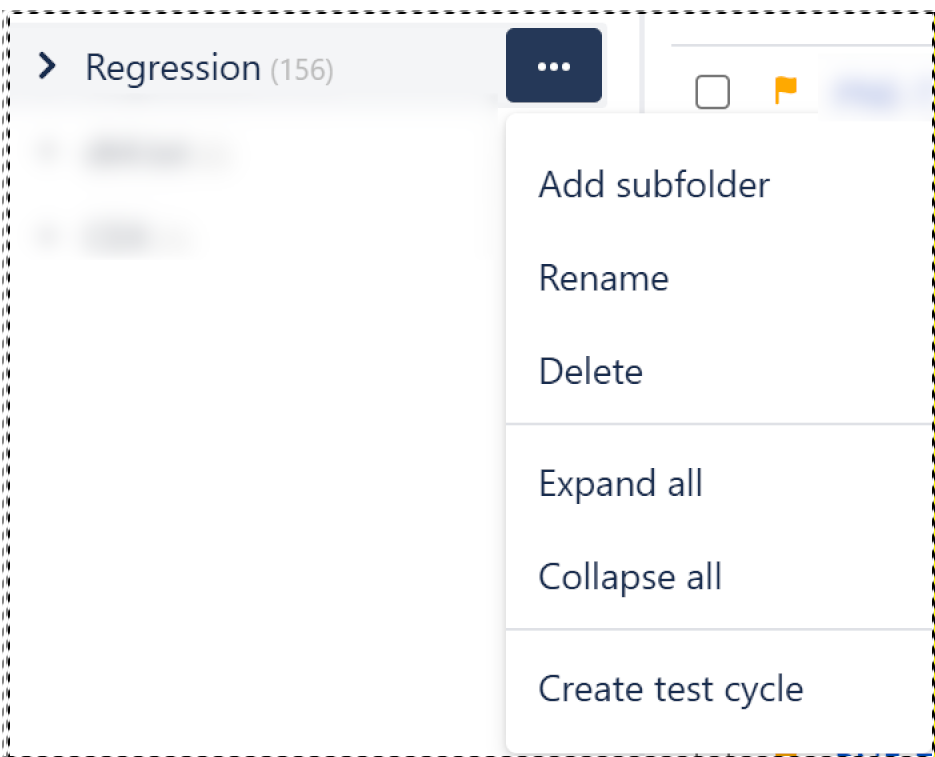Select Rename in the context menu

pyautogui.click(x=603, y=277)
